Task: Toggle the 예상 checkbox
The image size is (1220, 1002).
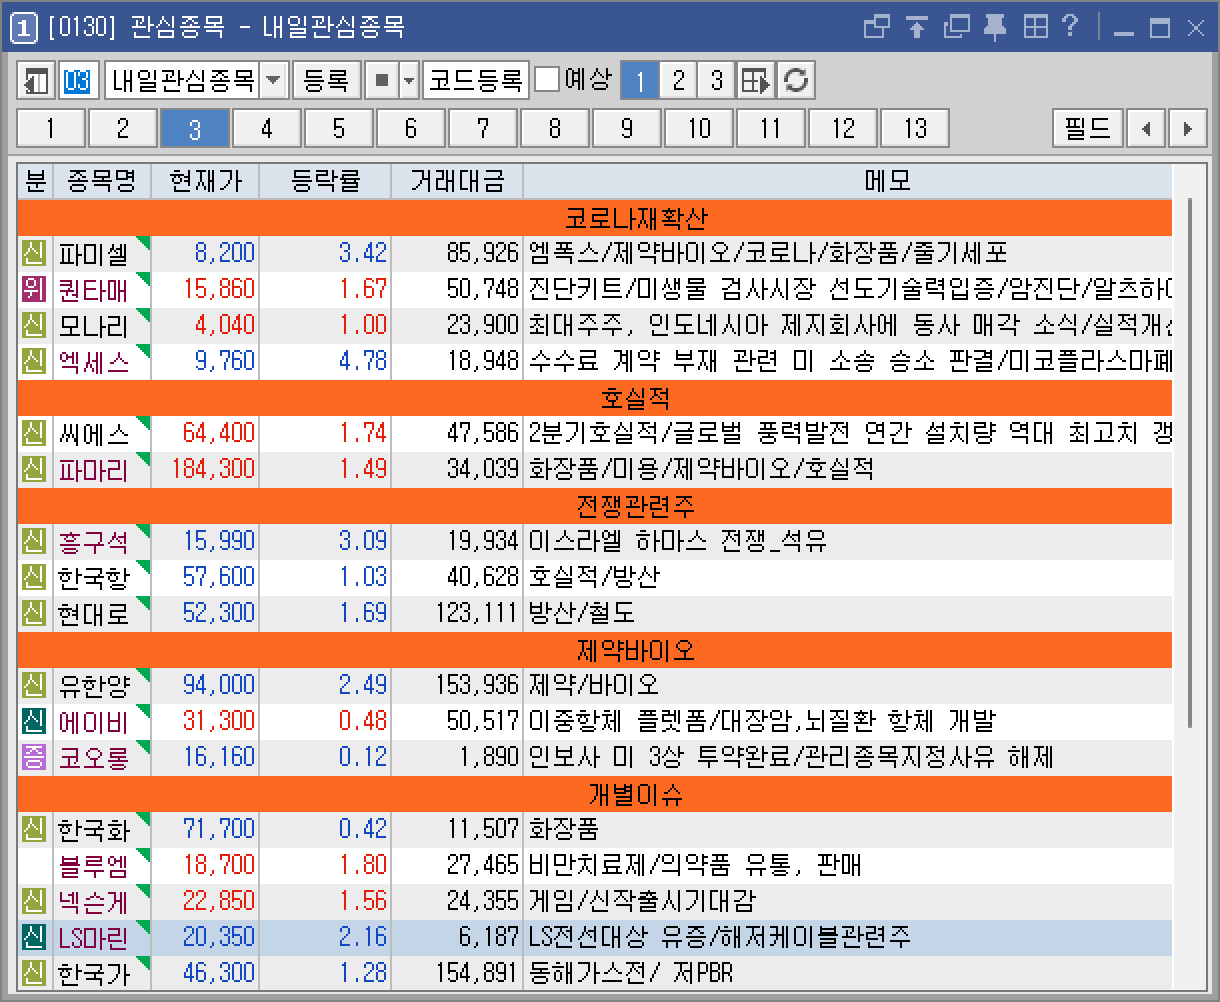Action: [x=547, y=79]
